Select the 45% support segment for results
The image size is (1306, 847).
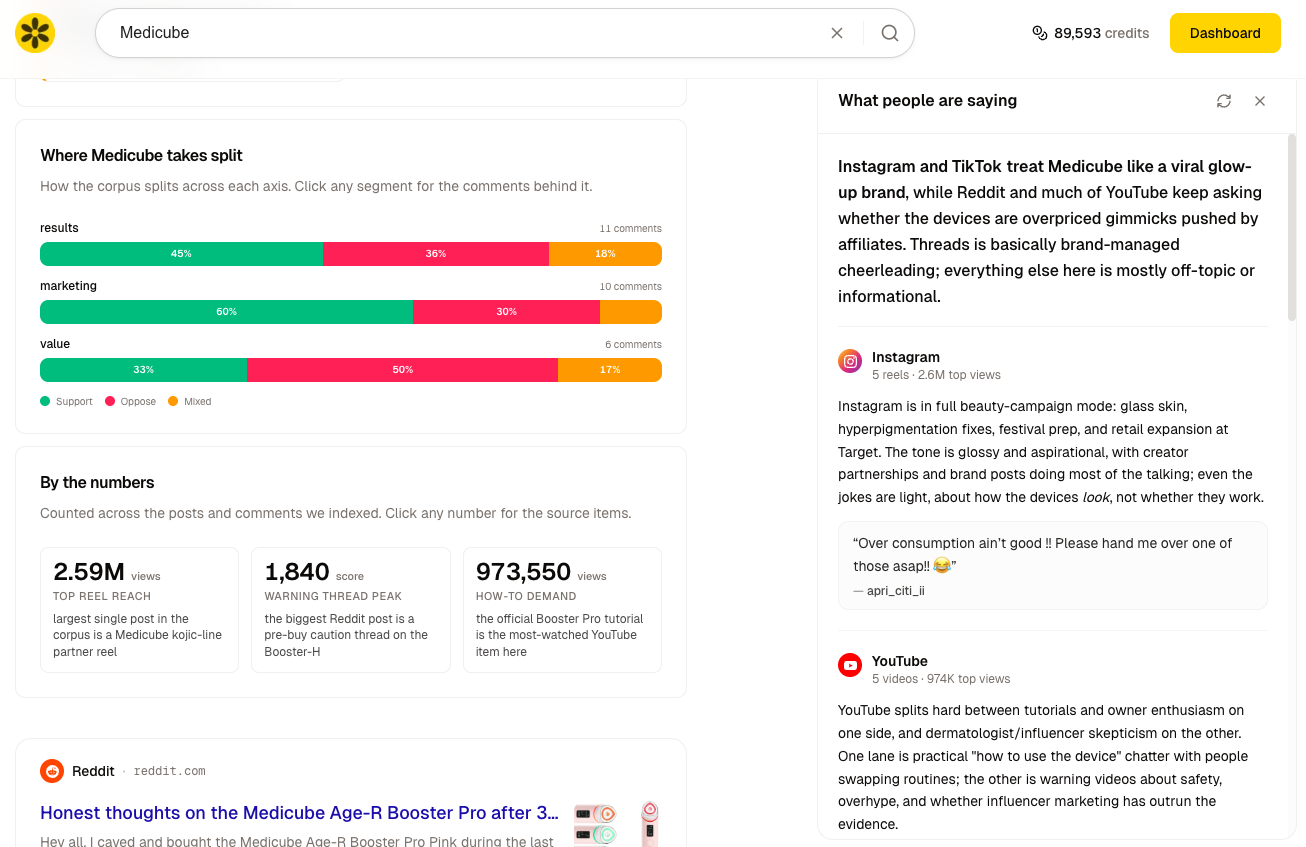pos(182,254)
